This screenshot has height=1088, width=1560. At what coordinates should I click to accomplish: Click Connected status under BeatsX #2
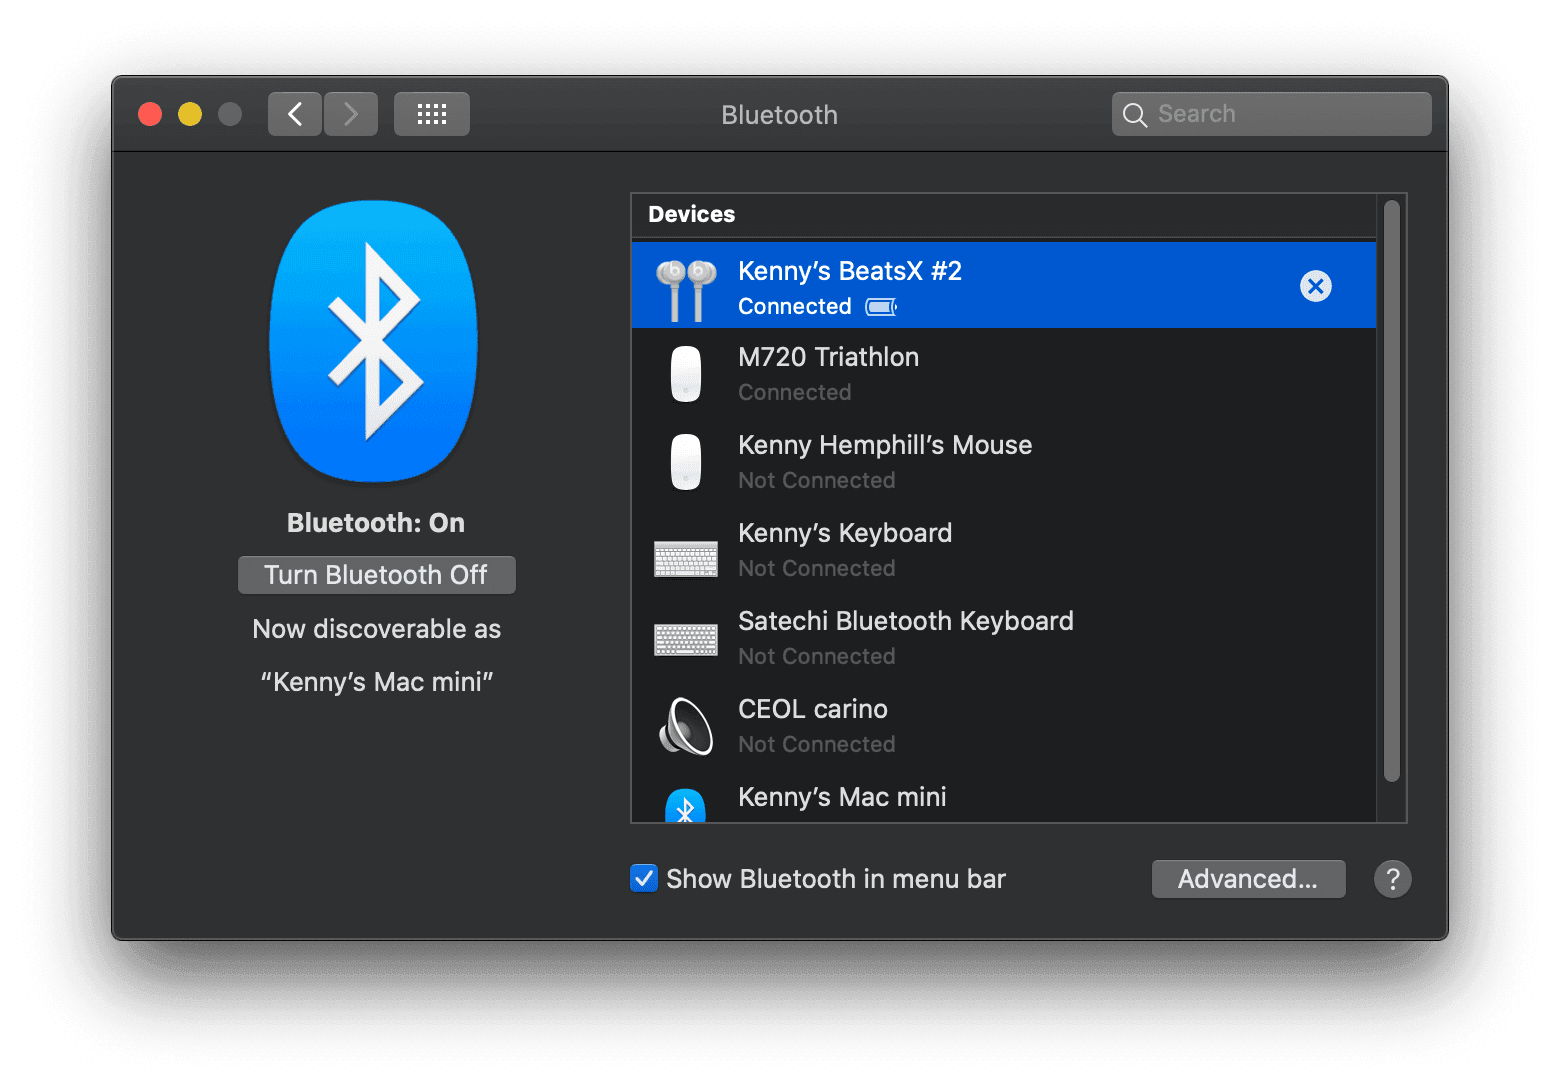(795, 307)
